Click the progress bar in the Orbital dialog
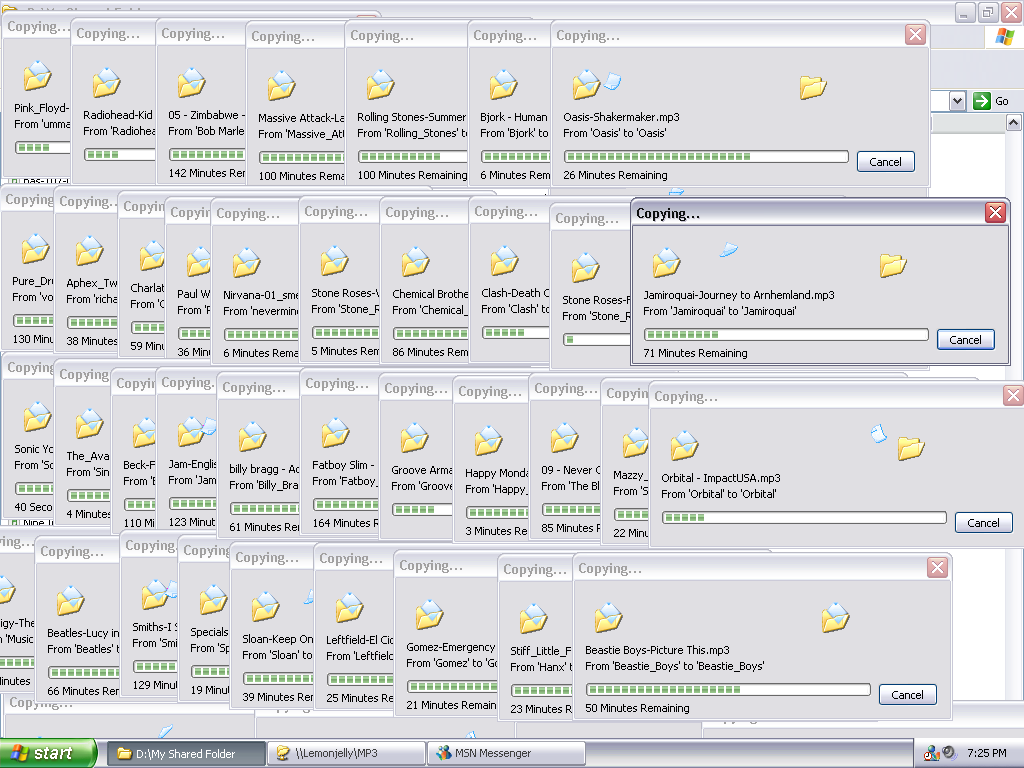Screen dimensions: 1024x768 (x=804, y=517)
